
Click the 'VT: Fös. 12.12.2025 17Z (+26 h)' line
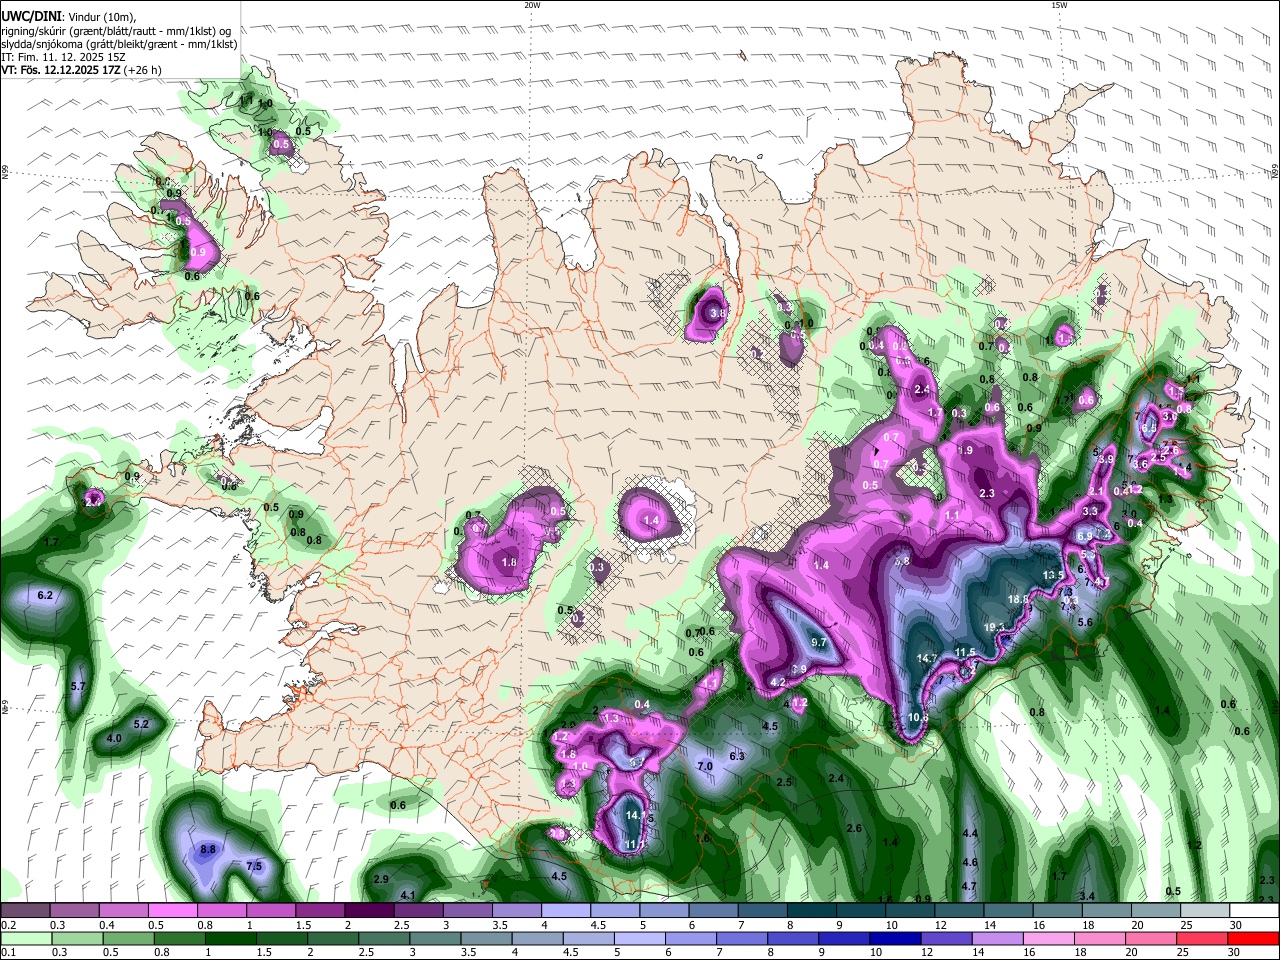[x=81, y=70]
